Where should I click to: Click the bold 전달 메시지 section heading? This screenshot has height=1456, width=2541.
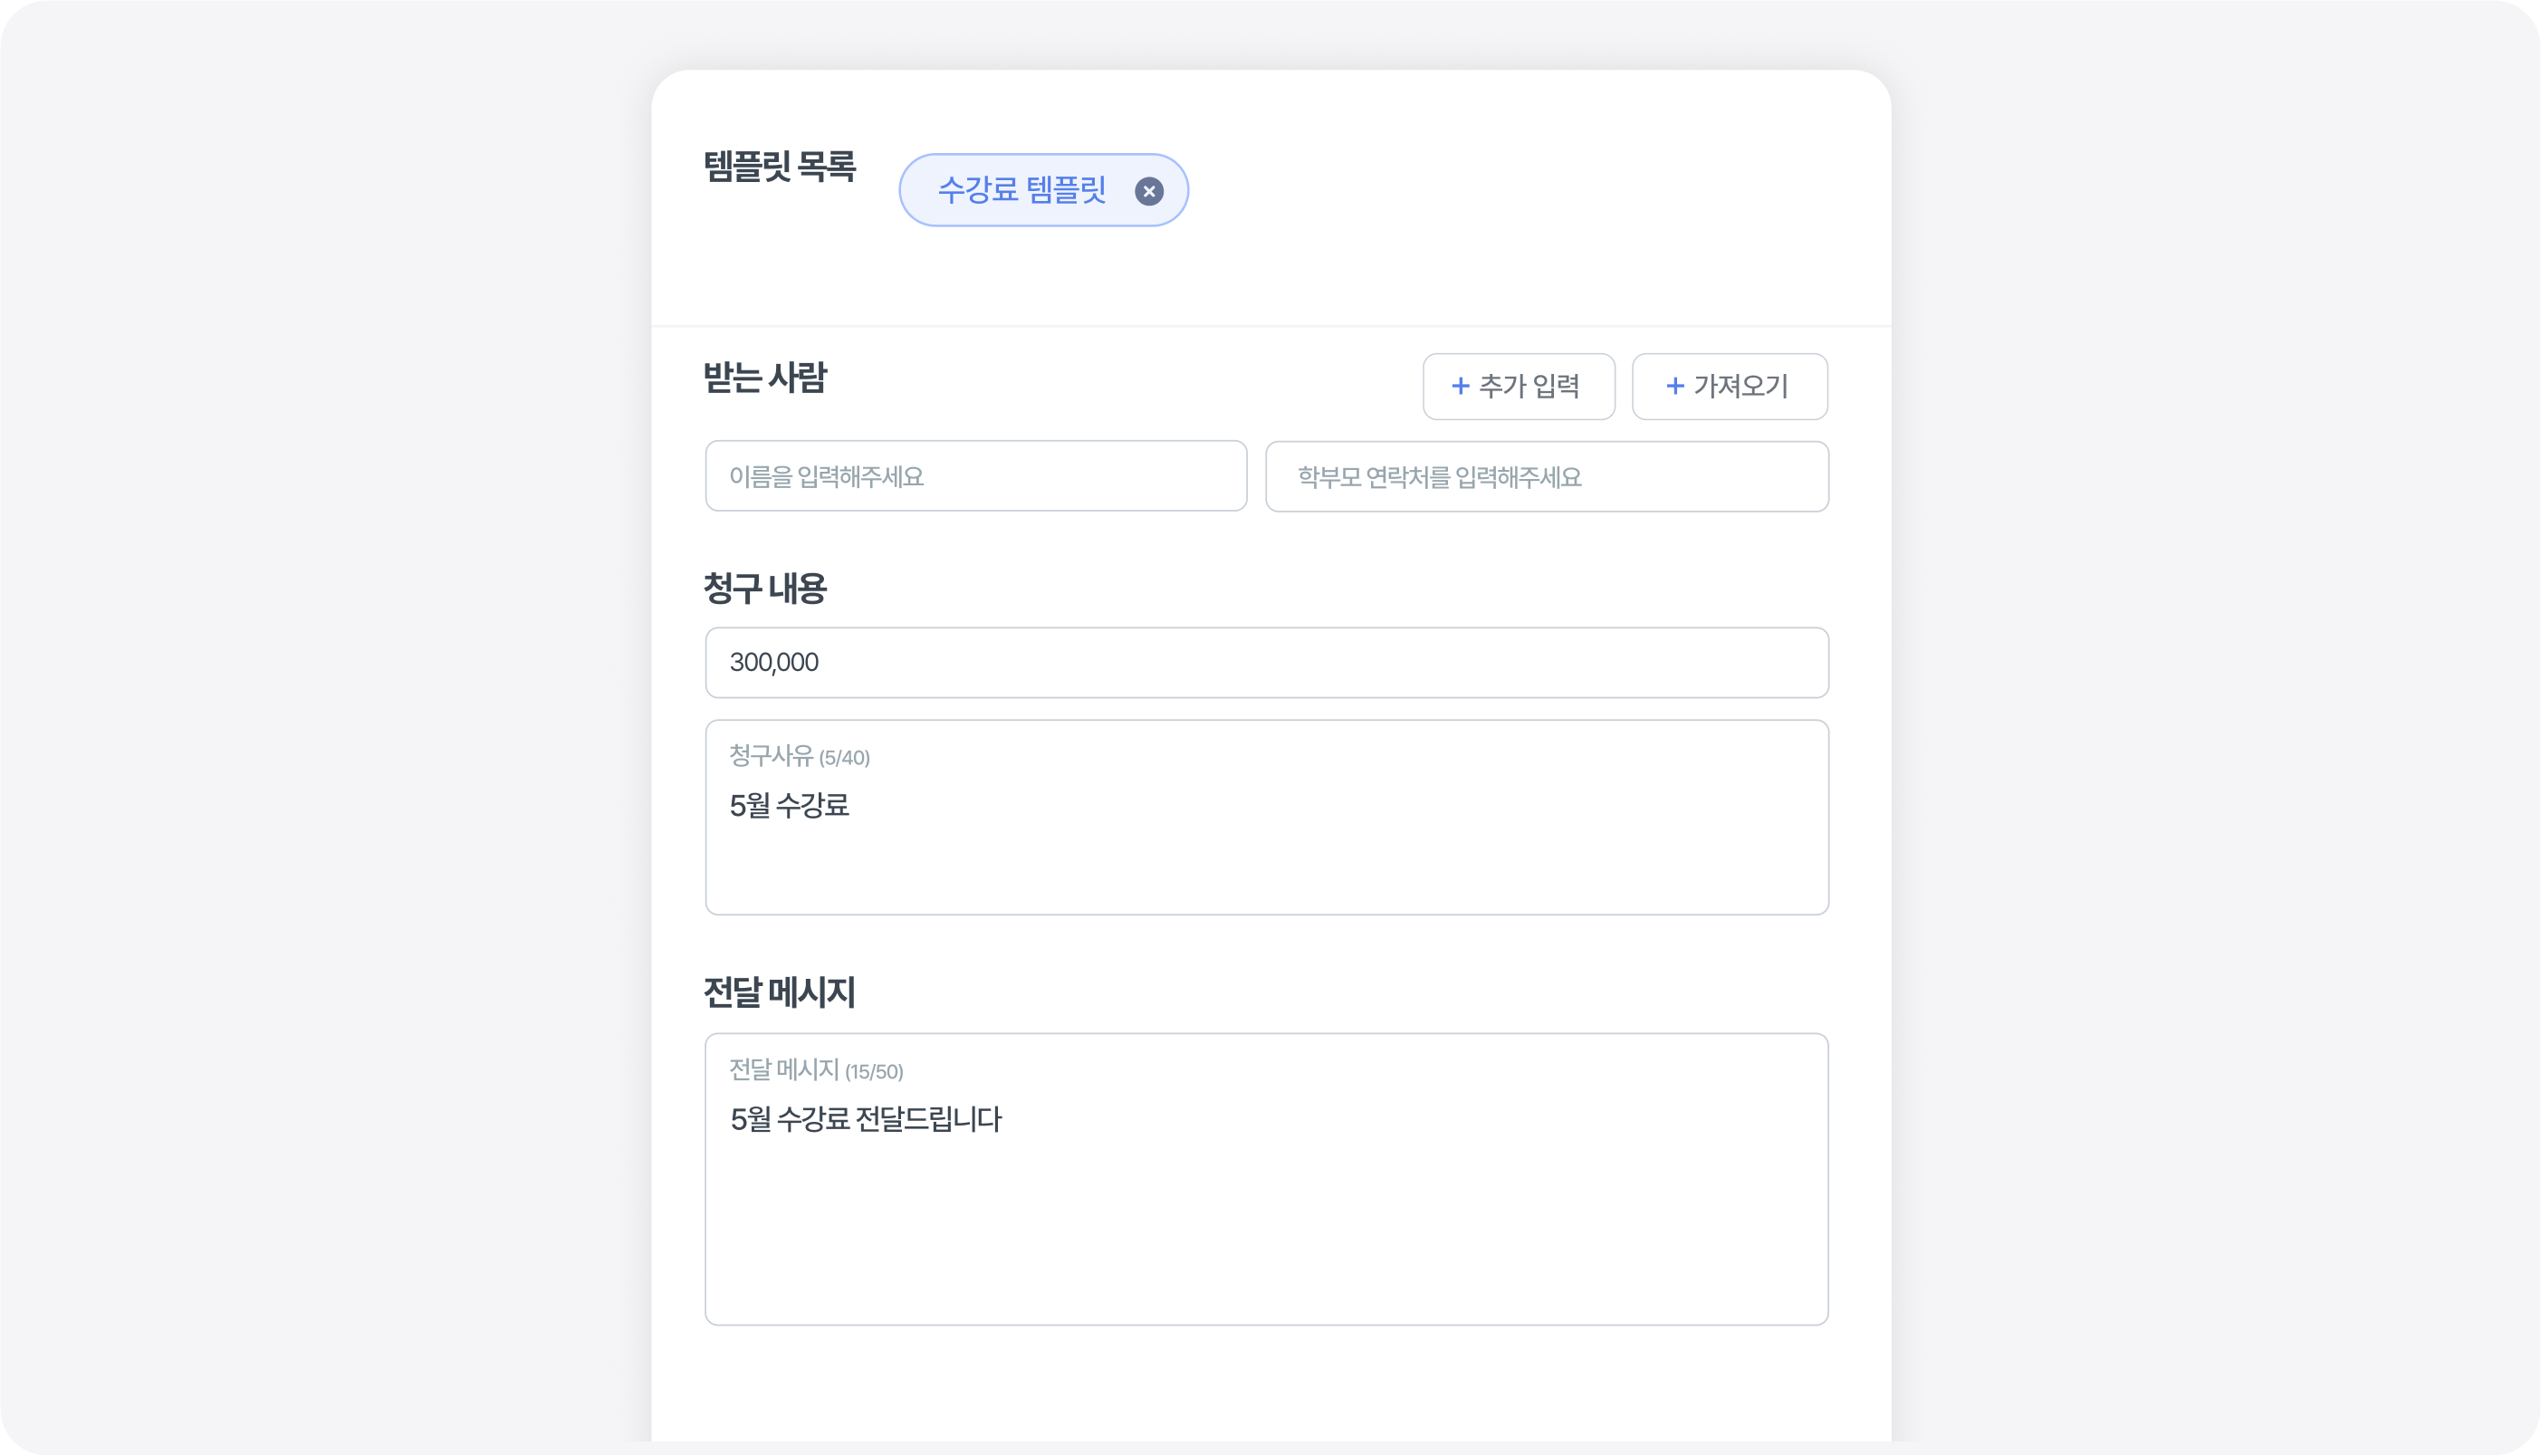pyautogui.click(x=779, y=992)
